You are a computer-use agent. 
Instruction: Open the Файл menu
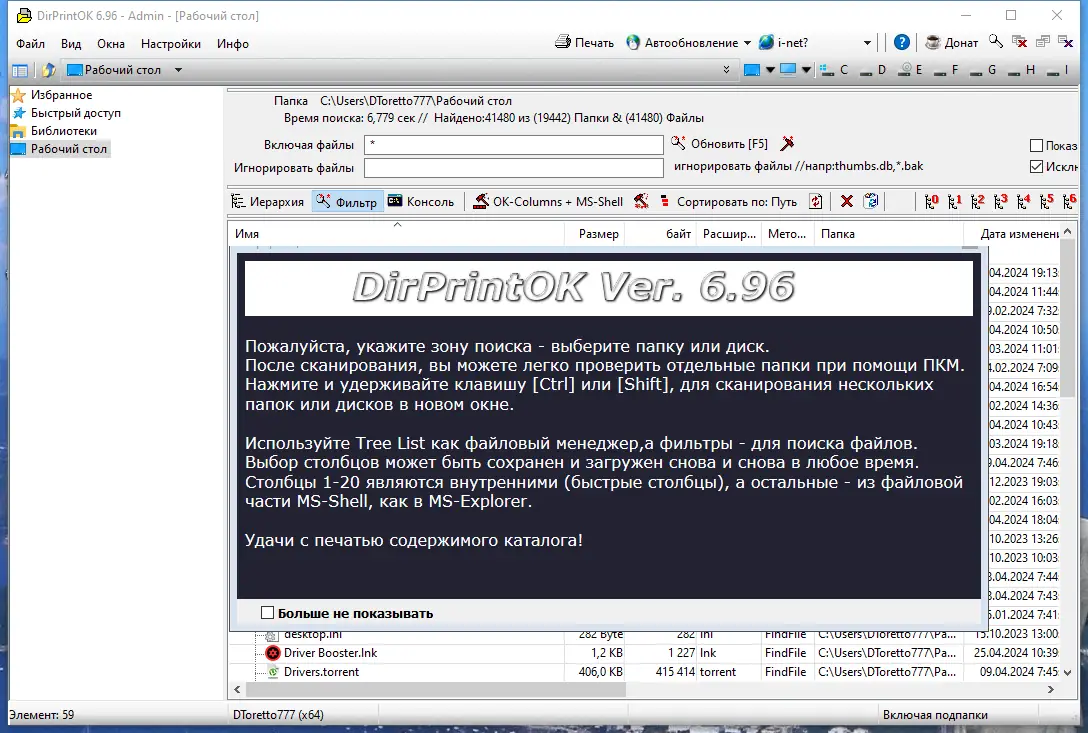point(31,44)
